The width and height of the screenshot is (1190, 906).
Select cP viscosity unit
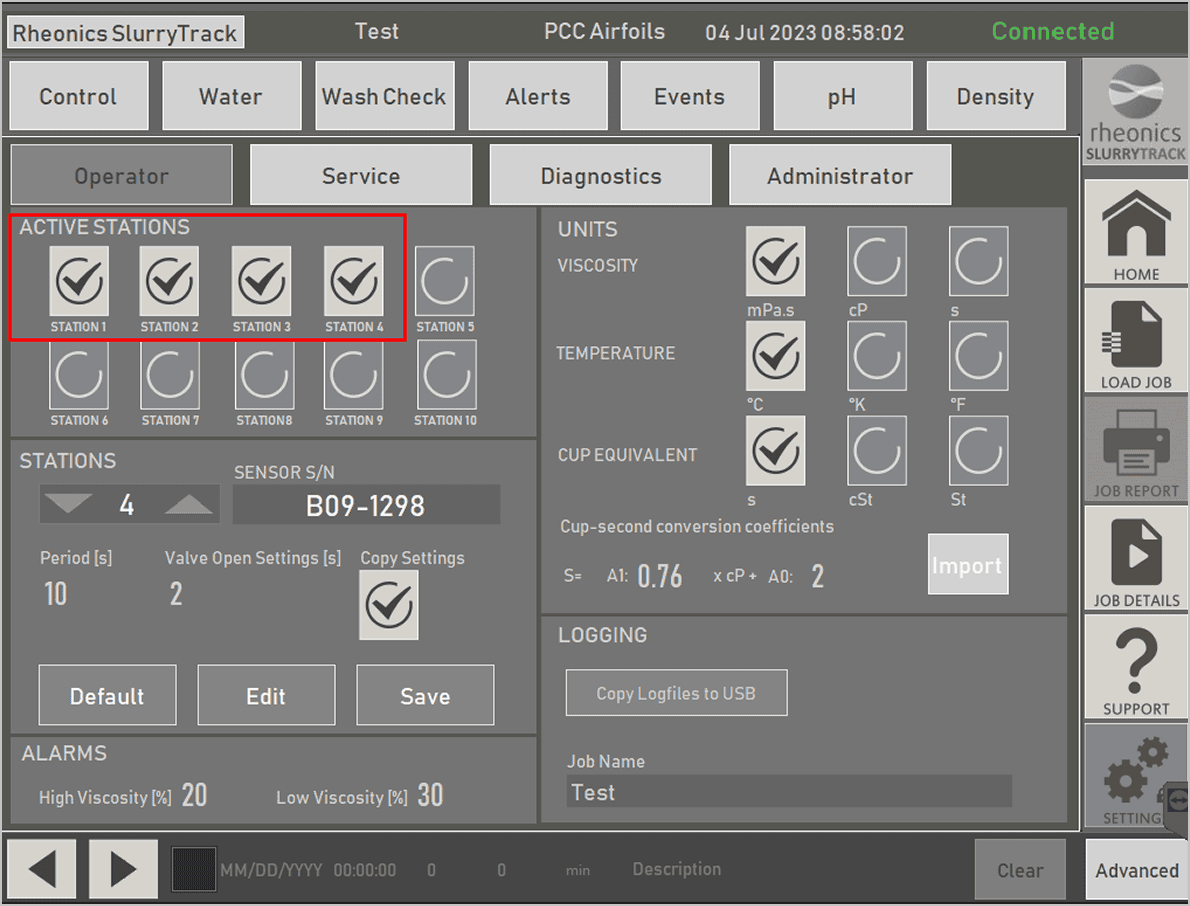877,262
